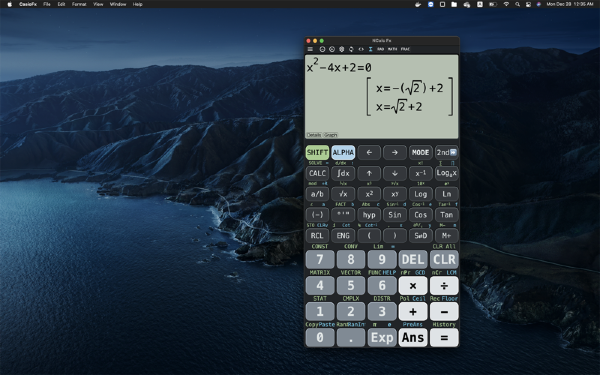Image resolution: width=600 pixels, height=375 pixels.
Task: Click the division ÷ key
Action: tap(444, 286)
